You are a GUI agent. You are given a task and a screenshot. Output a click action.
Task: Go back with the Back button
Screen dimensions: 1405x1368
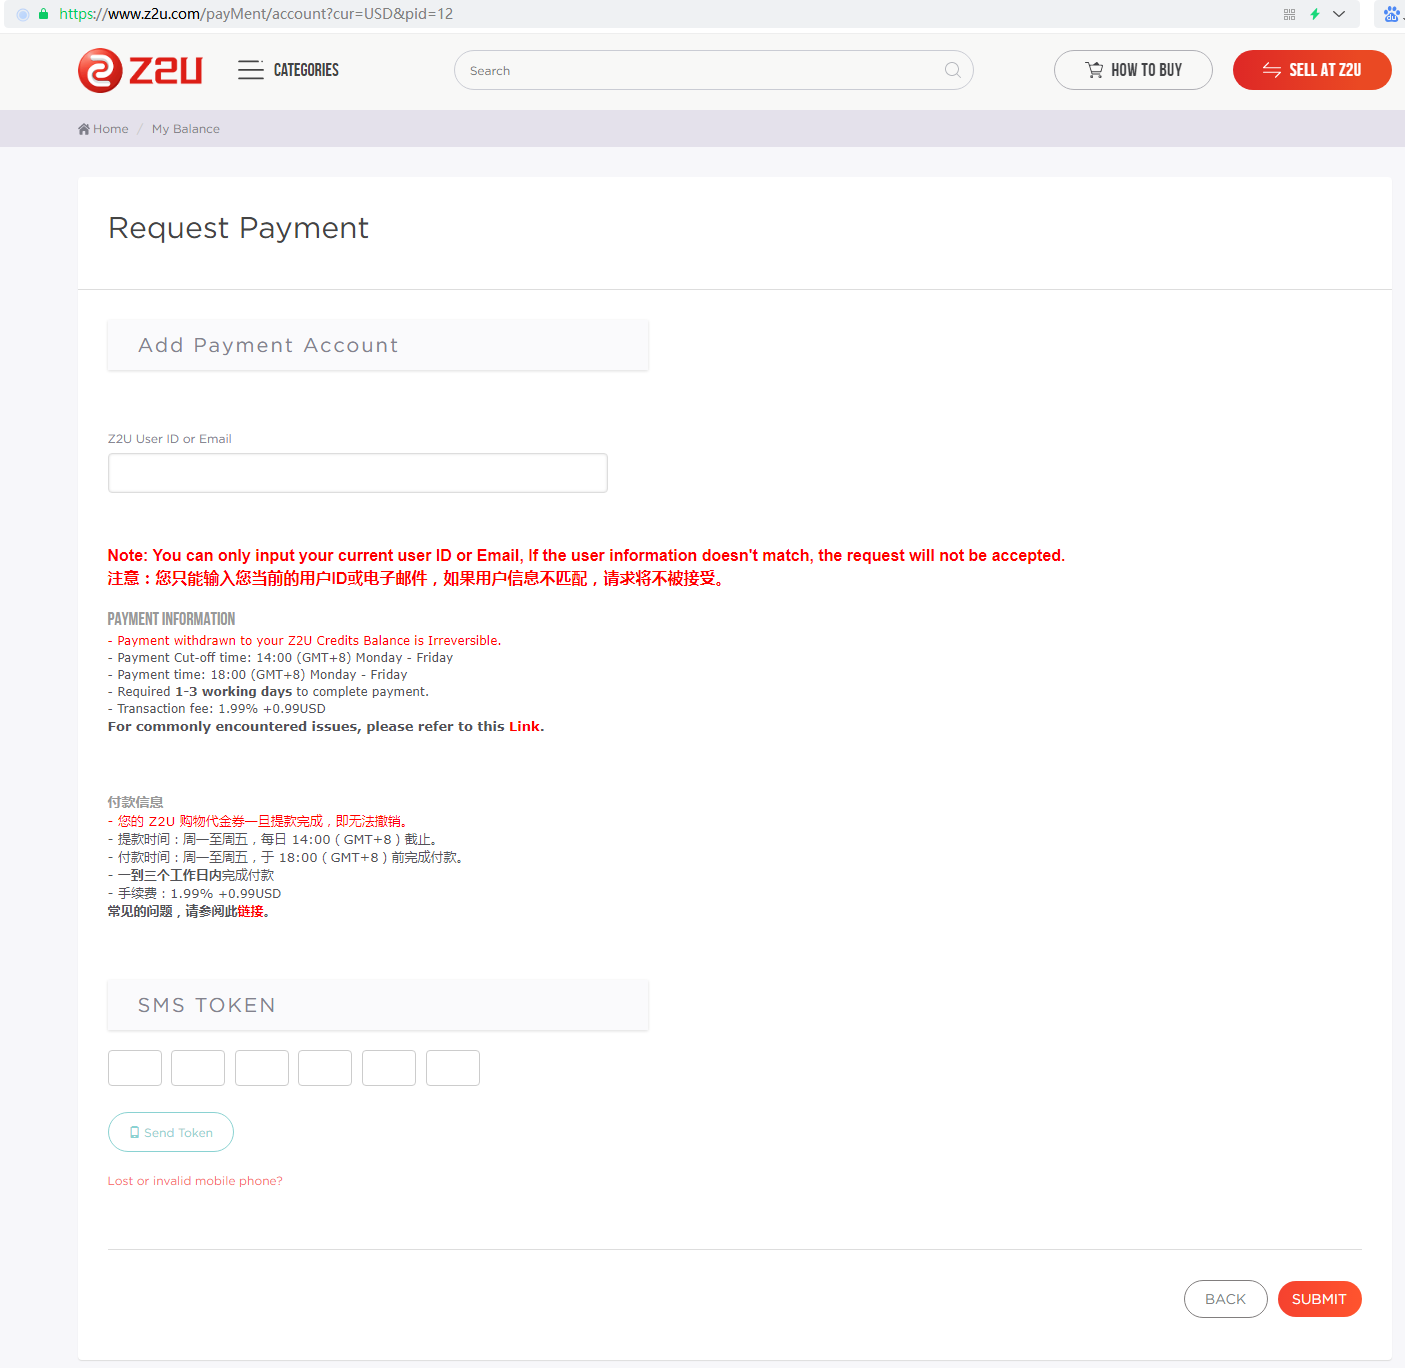coord(1225,1299)
